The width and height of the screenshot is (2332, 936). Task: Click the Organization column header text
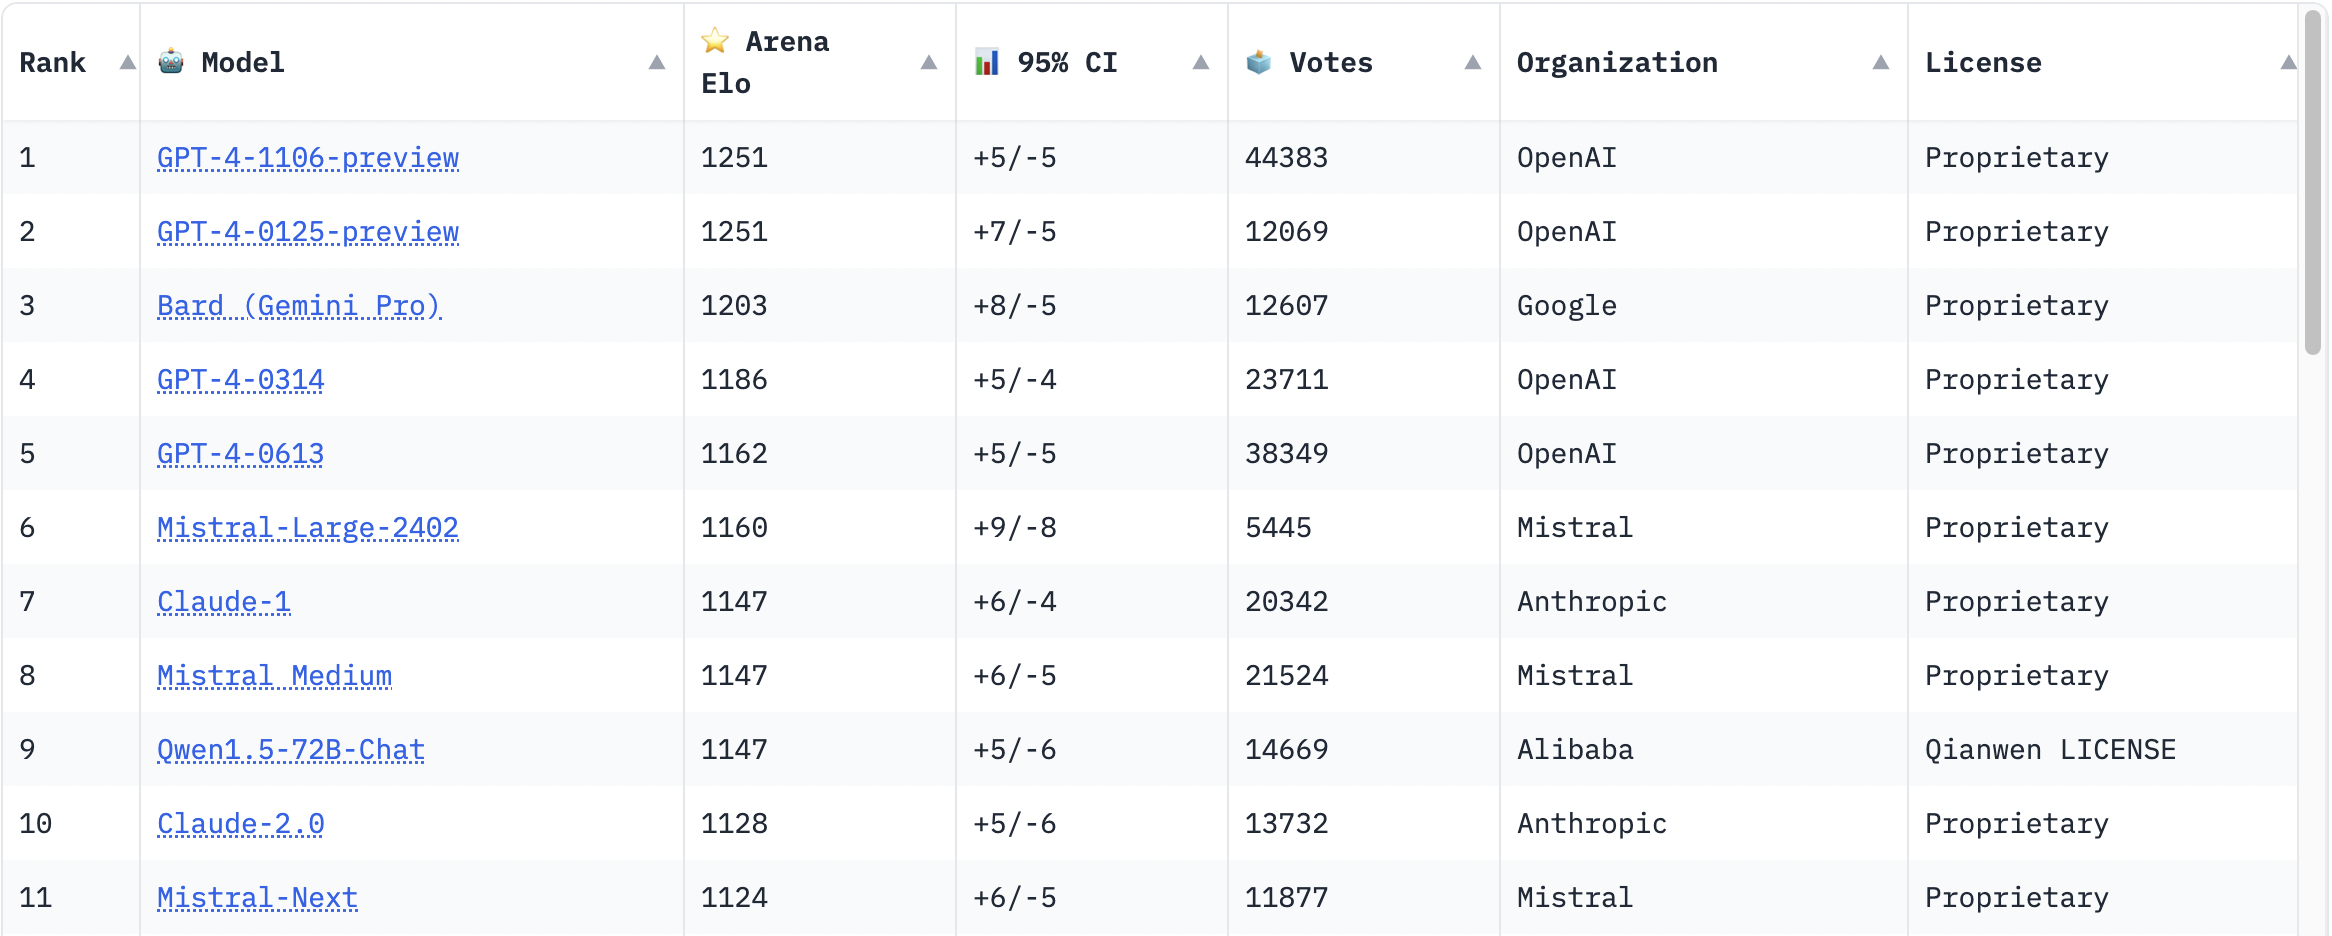click(x=1617, y=62)
